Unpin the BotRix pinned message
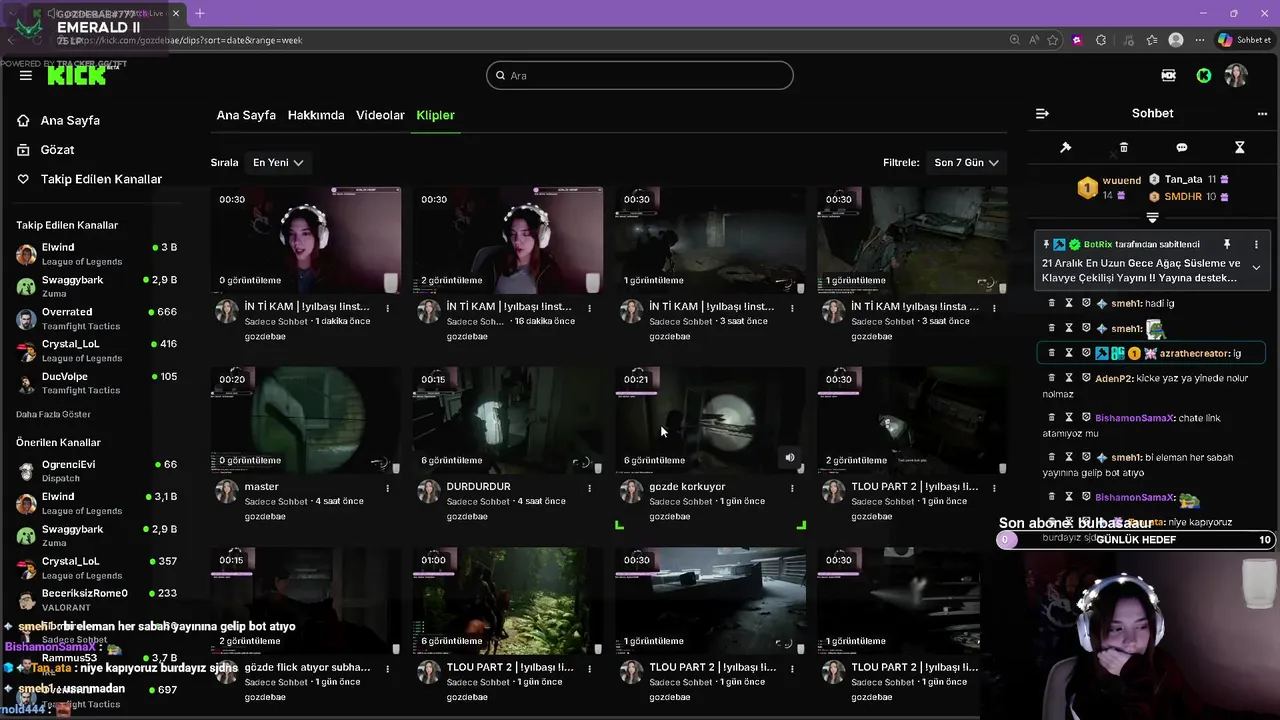The height and width of the screenshot is (720, 1280). pyautogui.click(x=1227, y=244)
